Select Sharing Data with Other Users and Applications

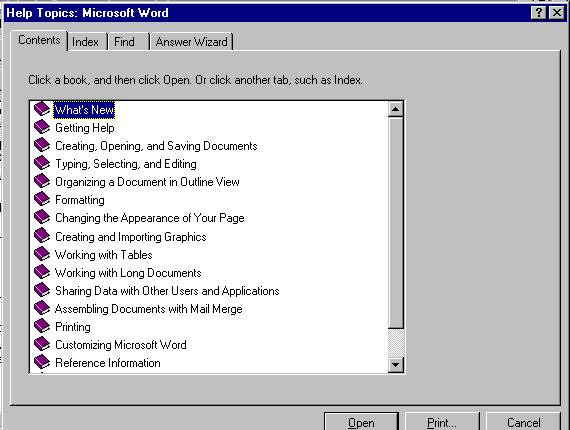[167, 291]
